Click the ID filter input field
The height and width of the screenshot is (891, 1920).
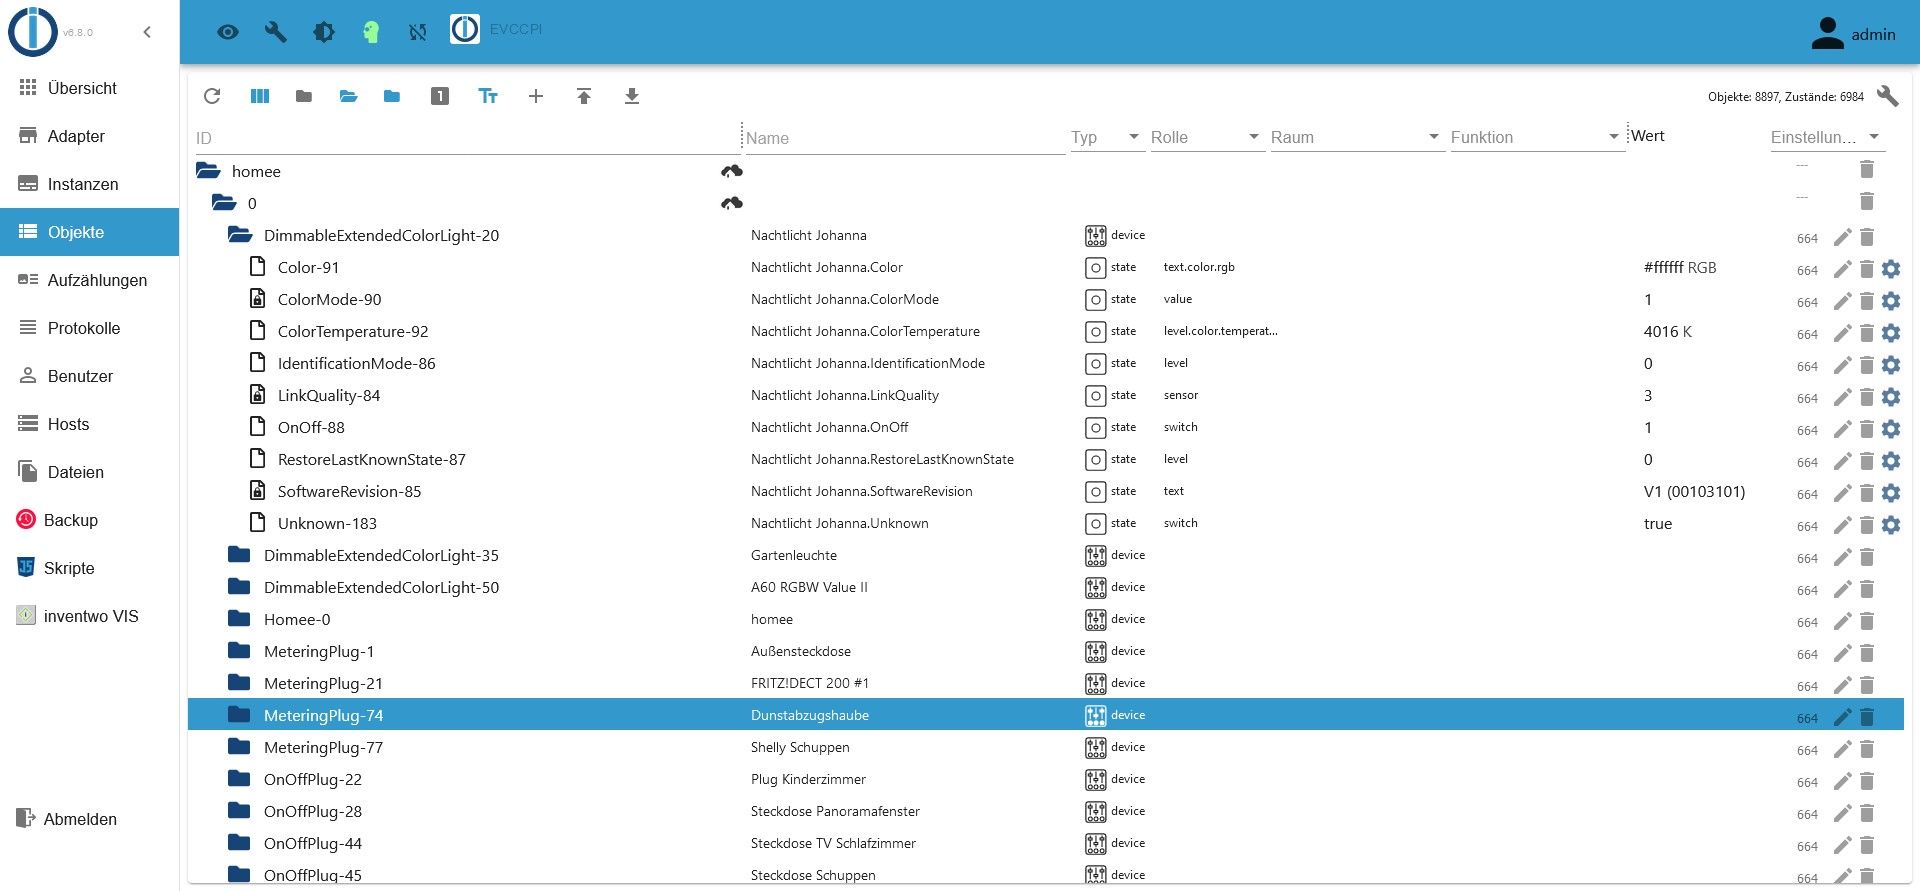click(x=466, y=138)
